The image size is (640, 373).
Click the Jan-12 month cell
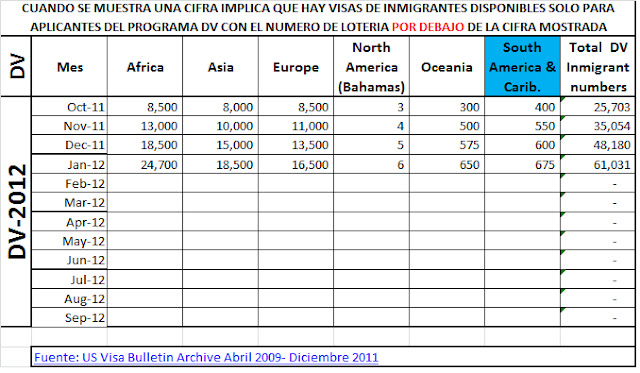click(x=69, y=164)
